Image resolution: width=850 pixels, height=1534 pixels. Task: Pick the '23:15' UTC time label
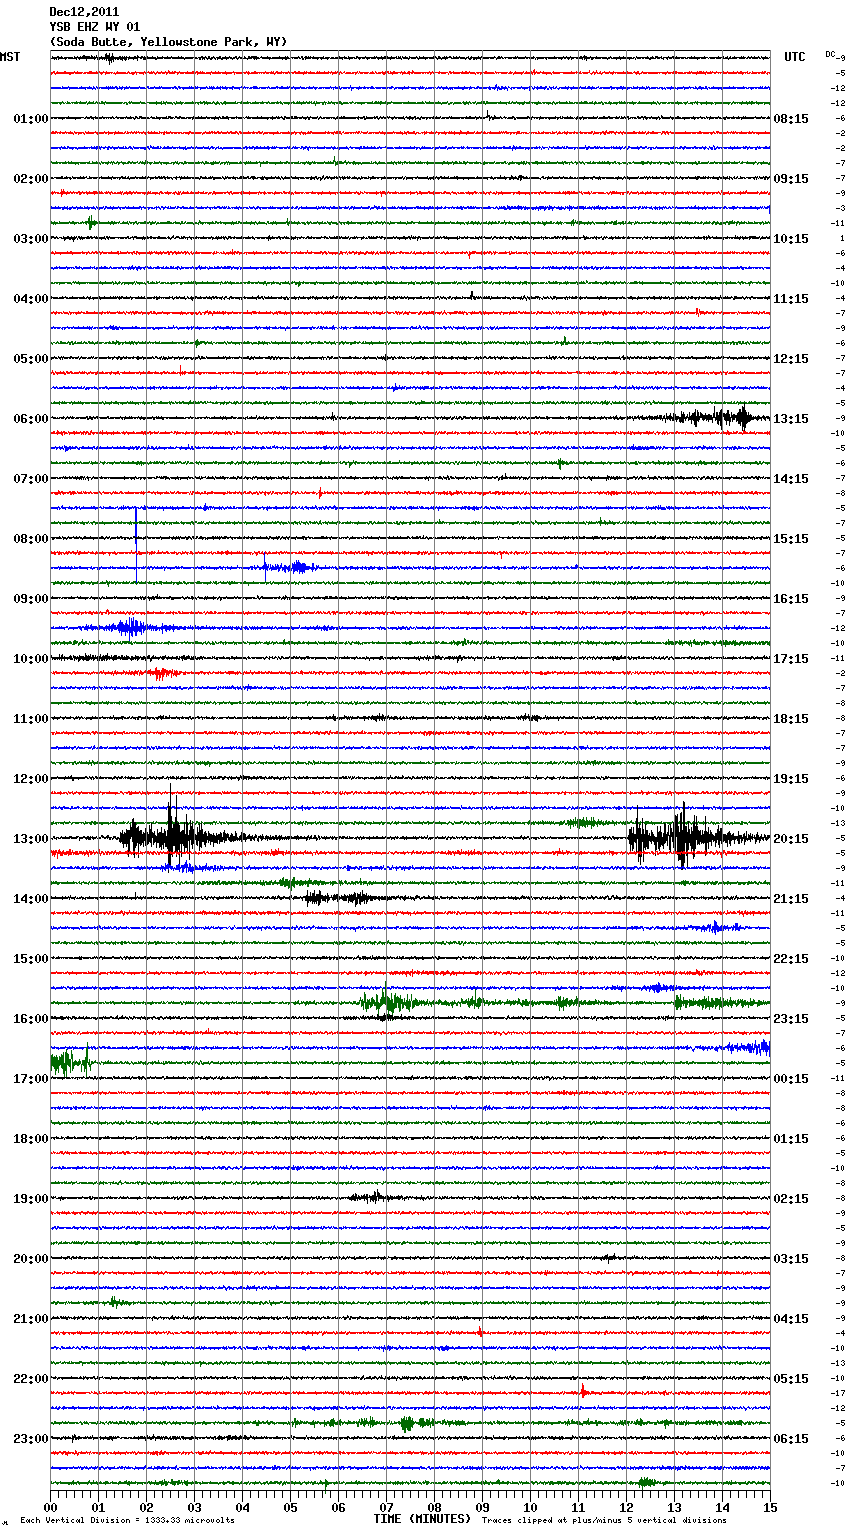pyautogui.click(x=791, y=1019)
